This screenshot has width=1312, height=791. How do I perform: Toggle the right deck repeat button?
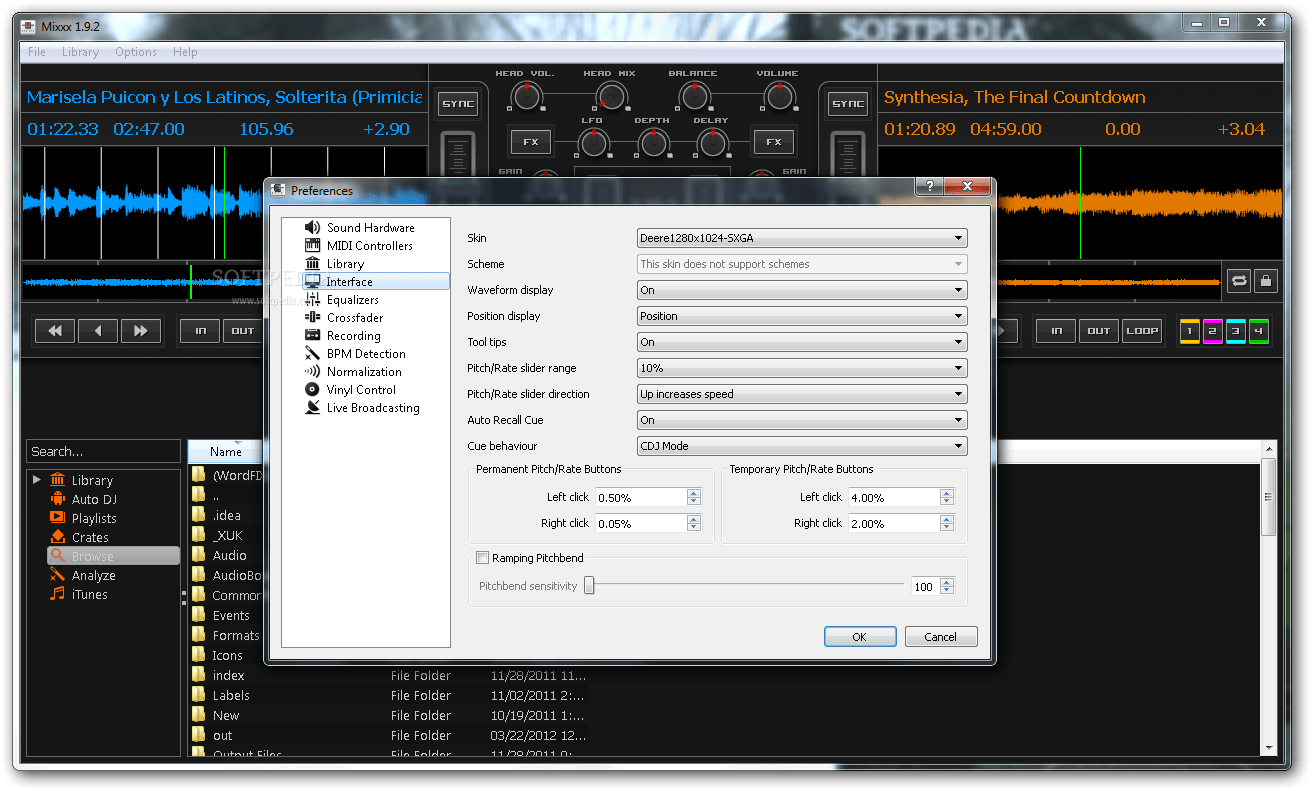click(1239, 281)
